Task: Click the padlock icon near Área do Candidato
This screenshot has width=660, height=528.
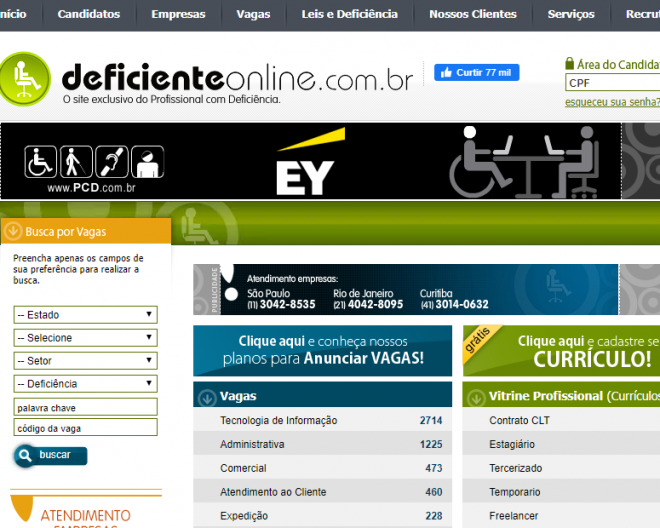Action: 570,64
